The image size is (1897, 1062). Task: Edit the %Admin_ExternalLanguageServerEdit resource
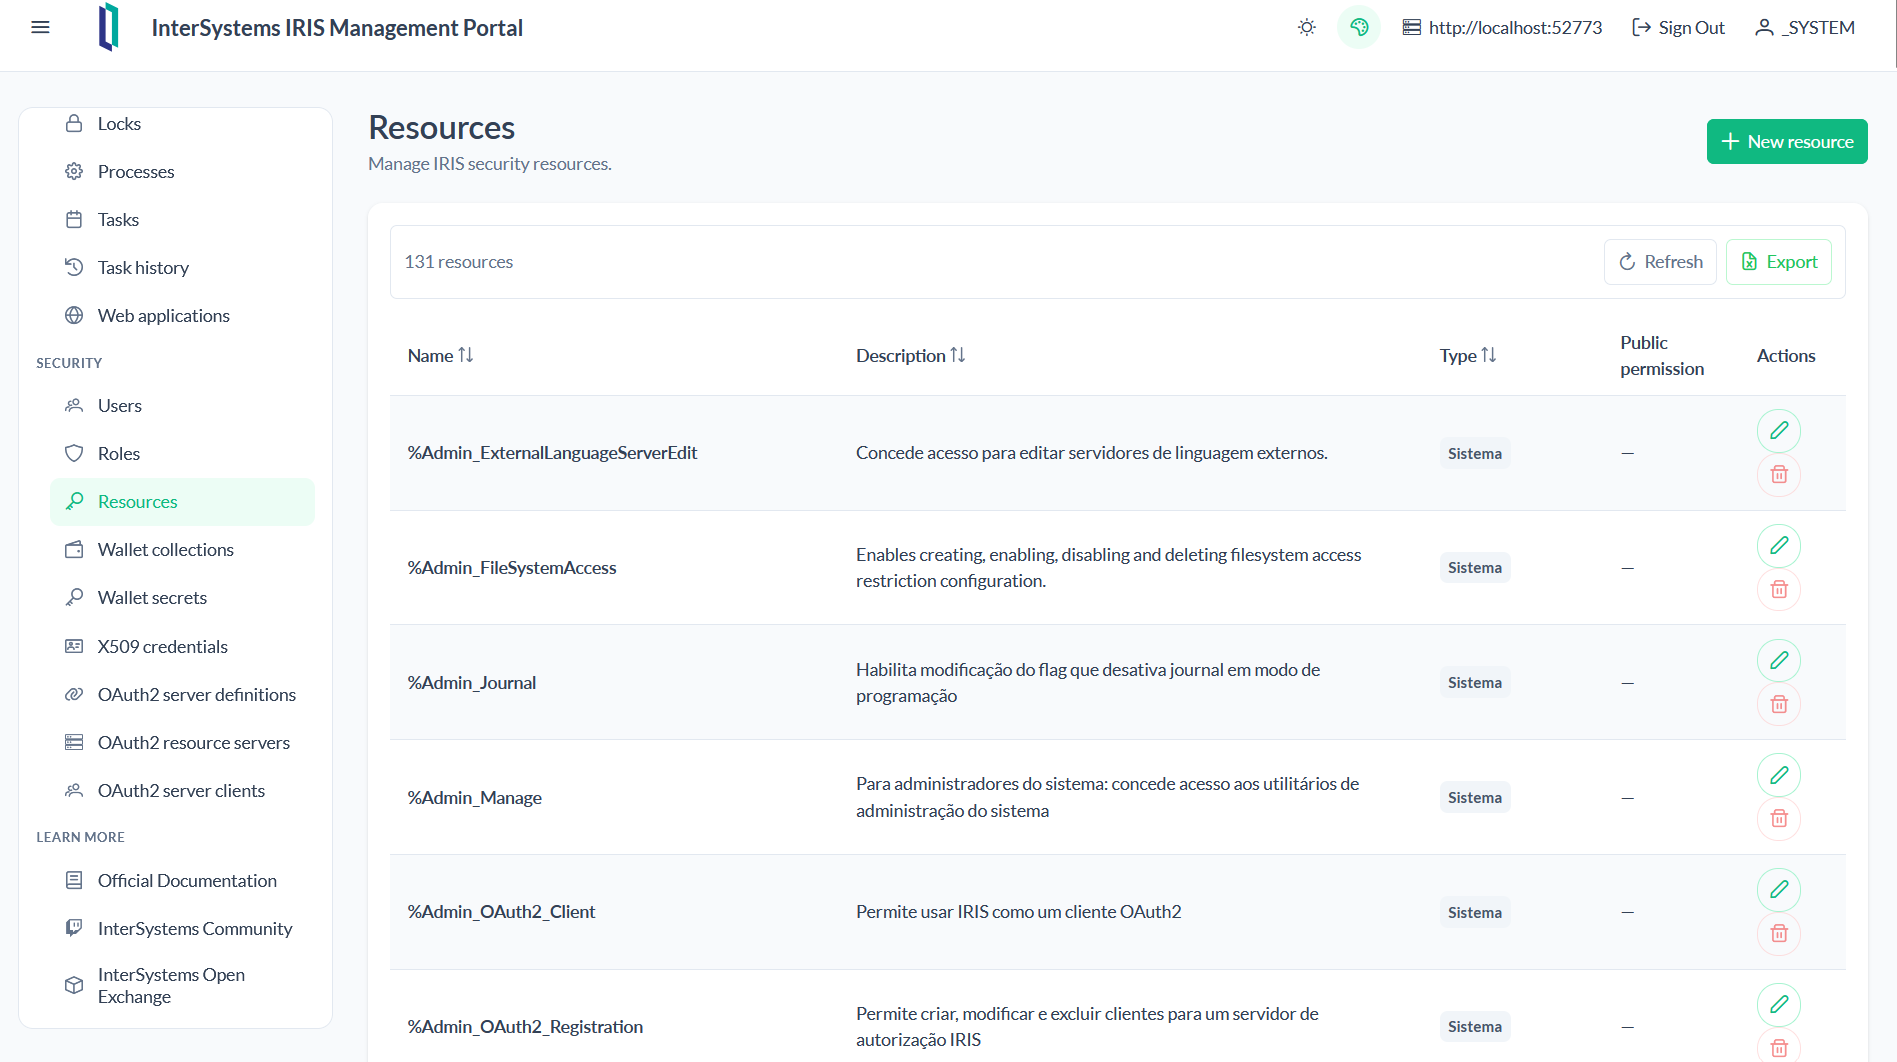(x=1779, y=431)
